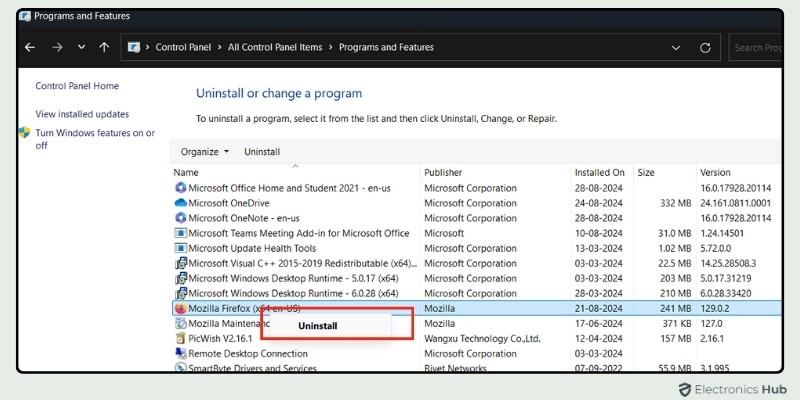Click Microsoft Teams Meeting Add-in icon
The width and height of the screenshot is (800, 400).
pyautogui.click(x=181, y=233)
